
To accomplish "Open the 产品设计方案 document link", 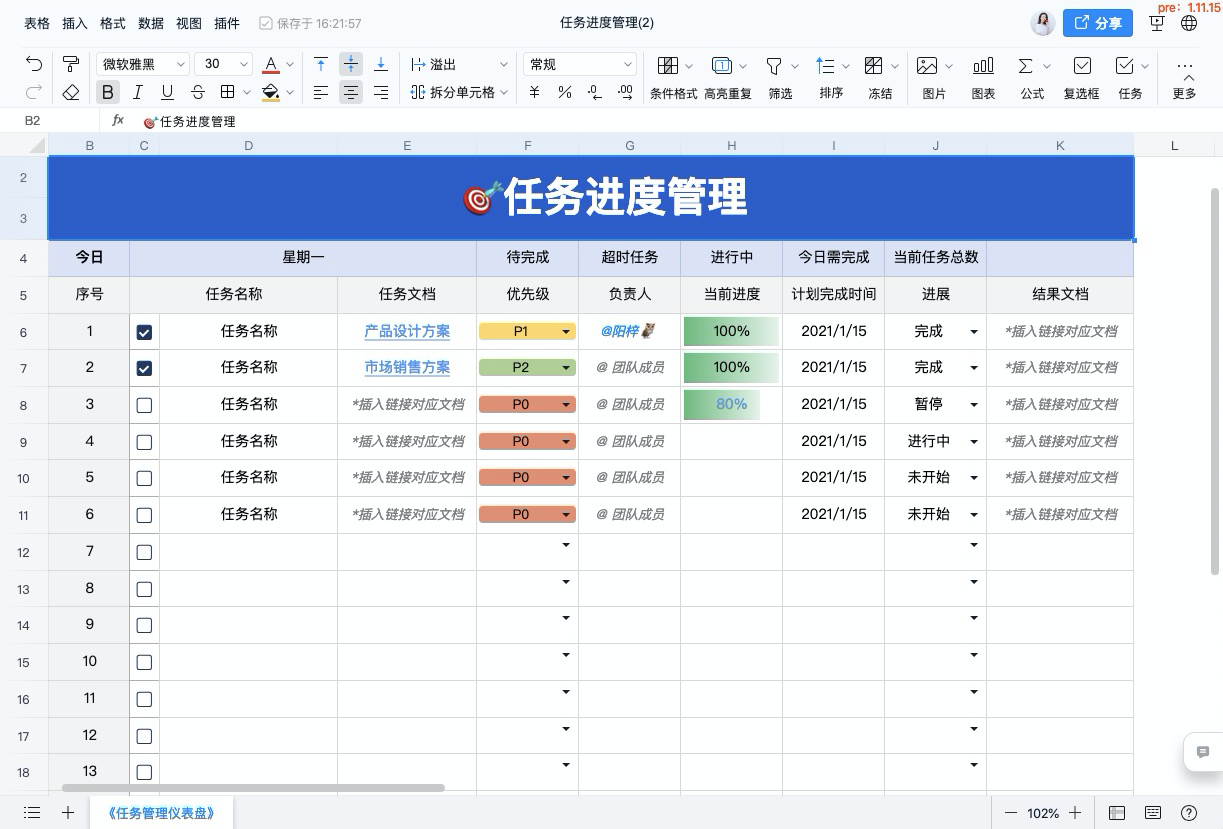I will 407,330.
